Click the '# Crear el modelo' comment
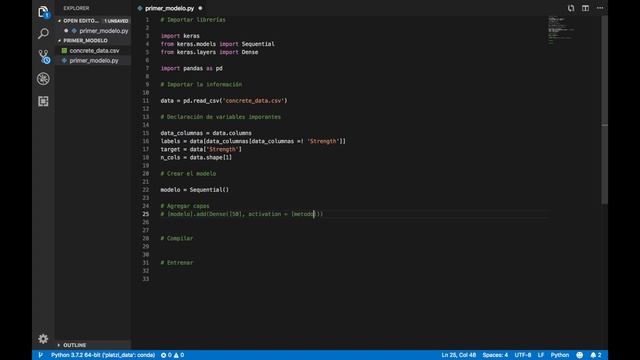640x360 pixels. (188, 174)
